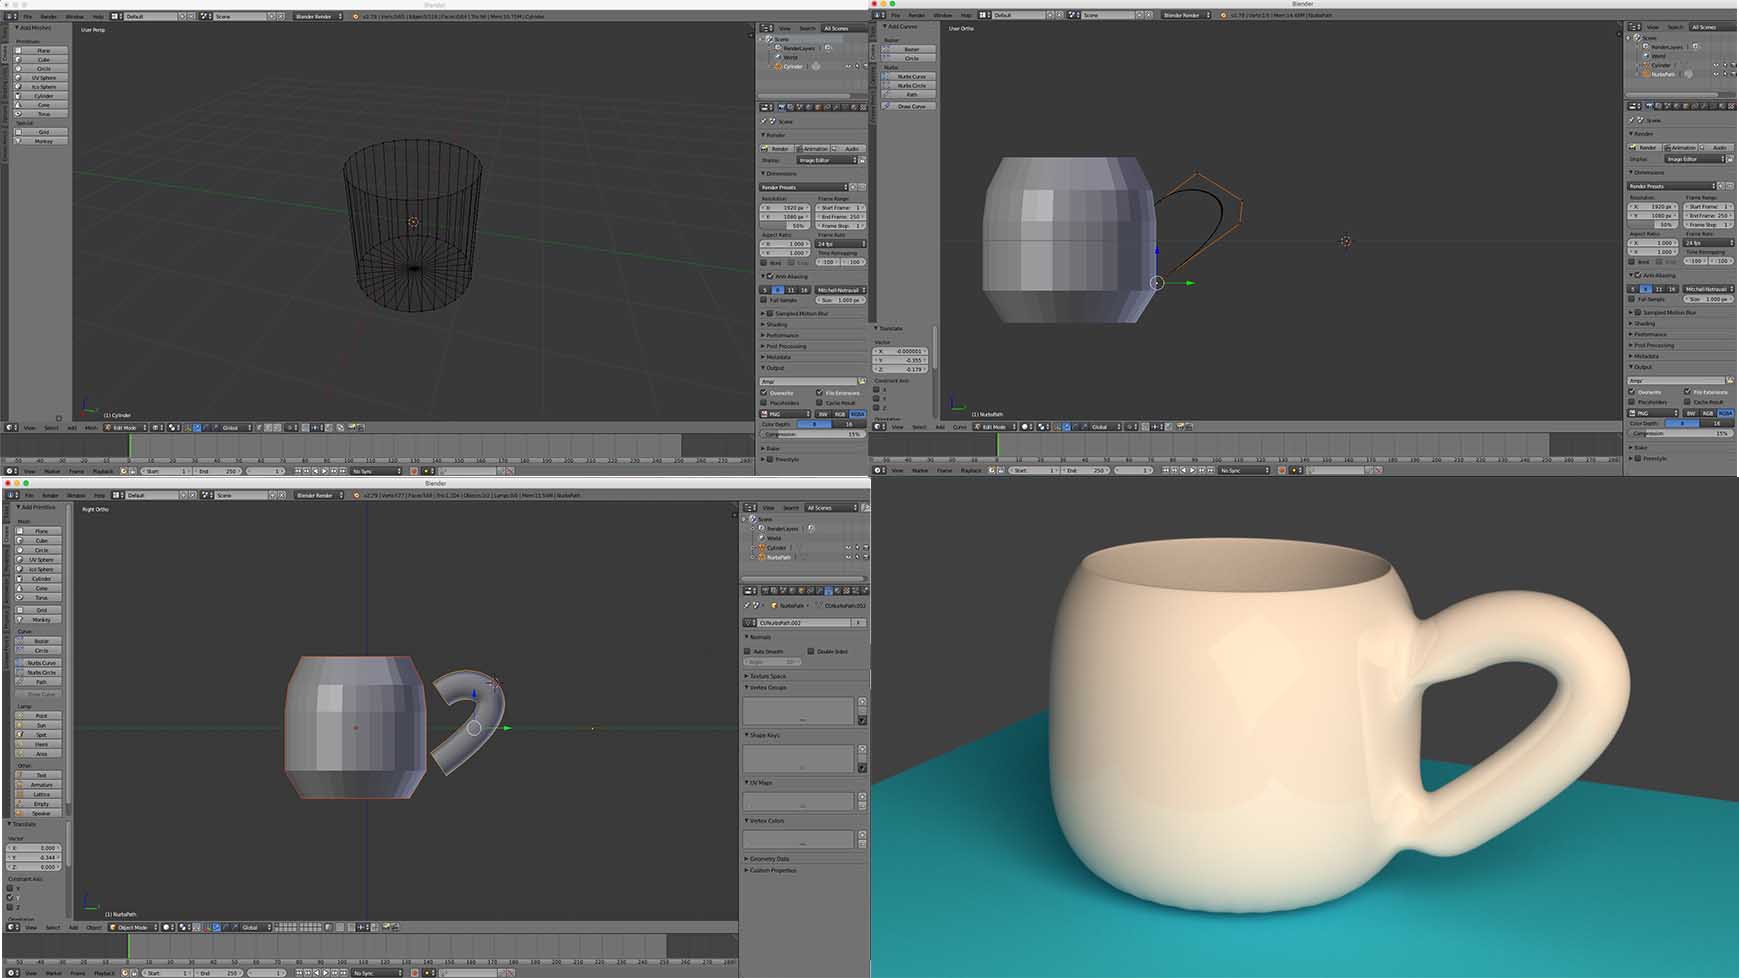Click the curve name field in bottom-left window
Screen dimensions: 1739x978
click(x=803, y=623)
